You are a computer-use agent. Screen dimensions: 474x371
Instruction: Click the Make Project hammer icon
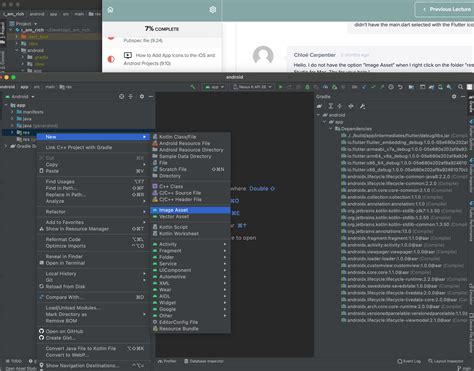tap(193, 87)
